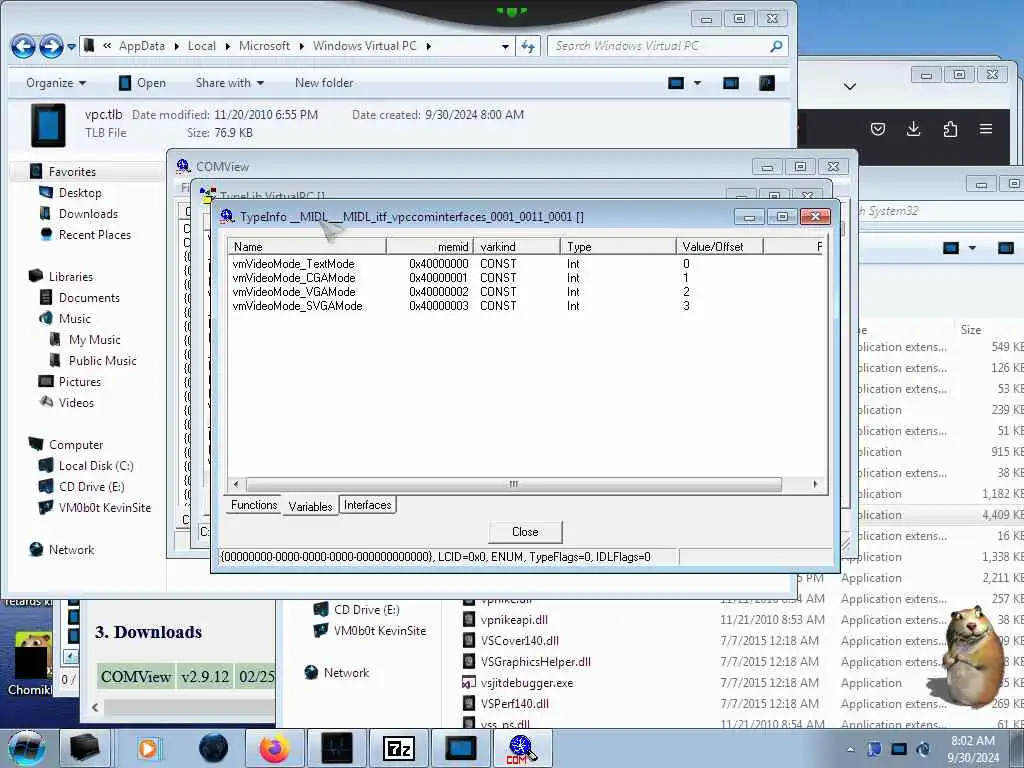Viewport: 1024px width, 768px height.
Task: Click the Videos library icon
Action: point(46,402)
